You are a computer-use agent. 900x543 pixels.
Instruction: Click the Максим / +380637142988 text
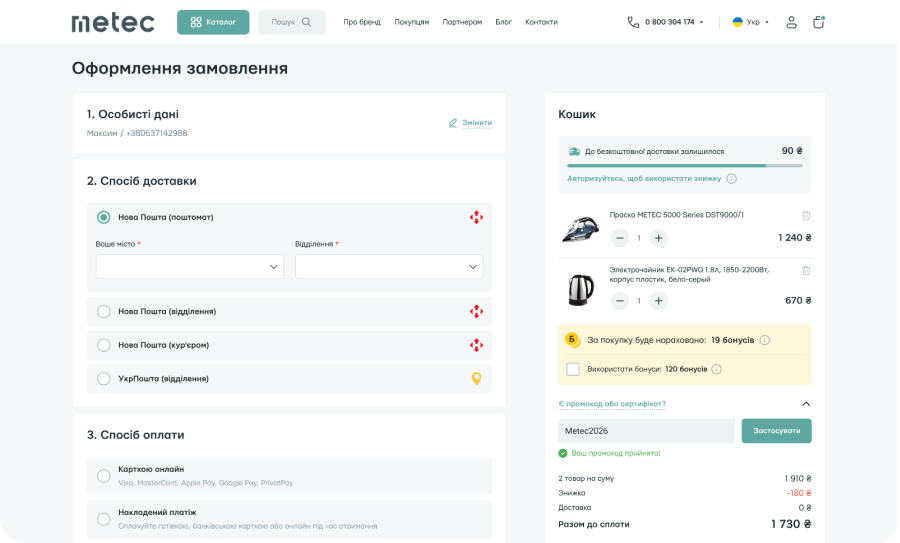137,133
